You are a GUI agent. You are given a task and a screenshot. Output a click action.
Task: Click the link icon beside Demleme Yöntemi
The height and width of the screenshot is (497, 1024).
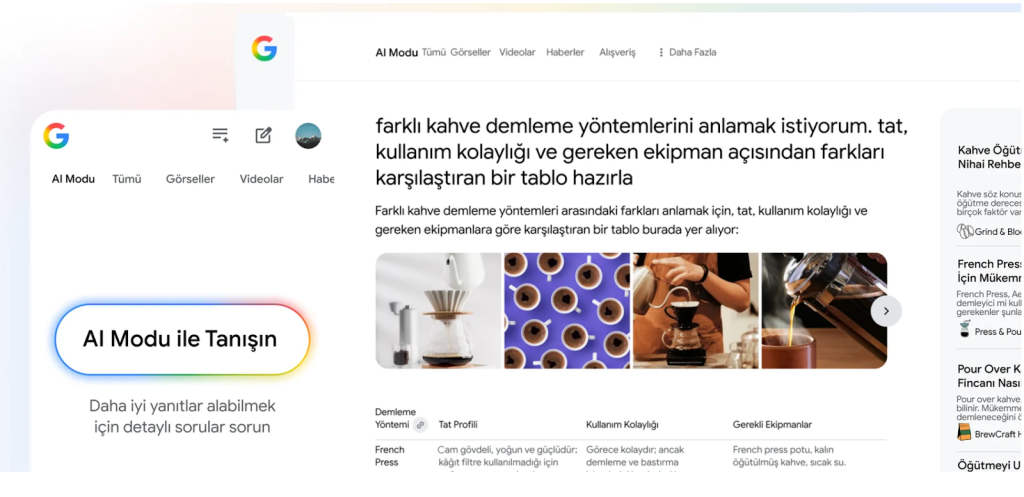[x=421, y=425]
